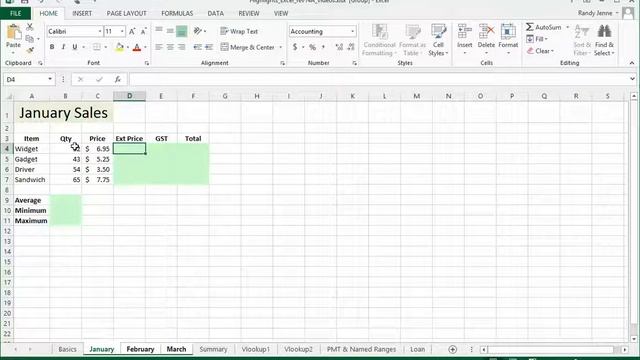Click the Percent Style icon

pyautogui.click(x=312, y=47)
